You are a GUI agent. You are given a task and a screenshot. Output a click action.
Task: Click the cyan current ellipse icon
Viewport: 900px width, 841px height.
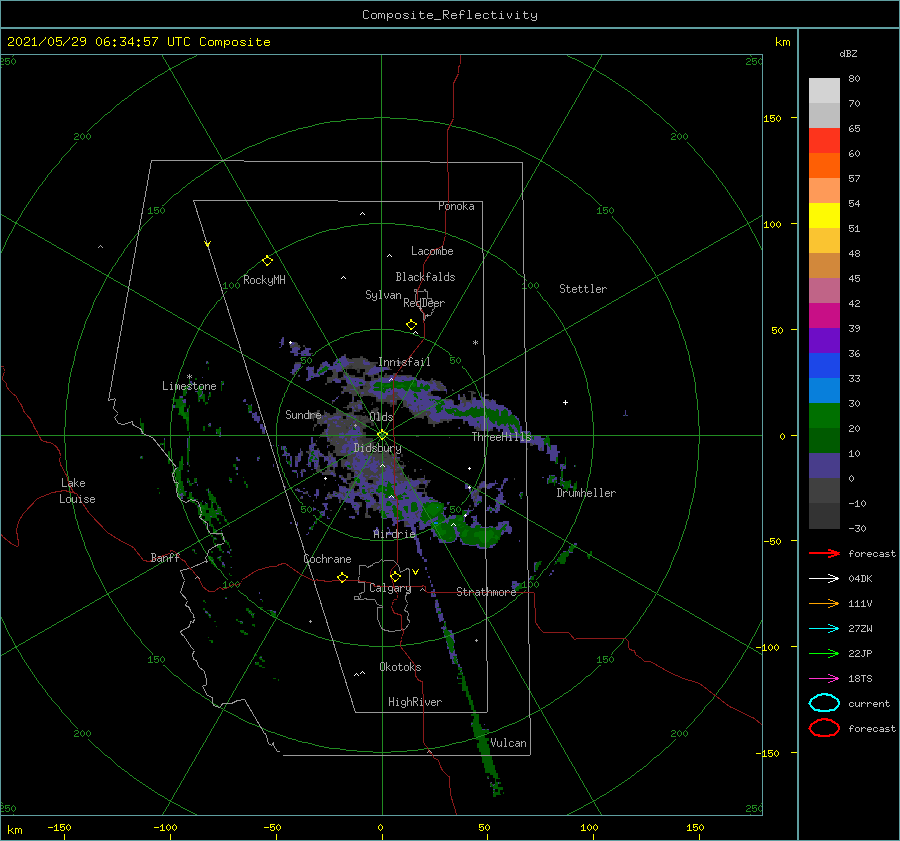click(x=824, y=703)
